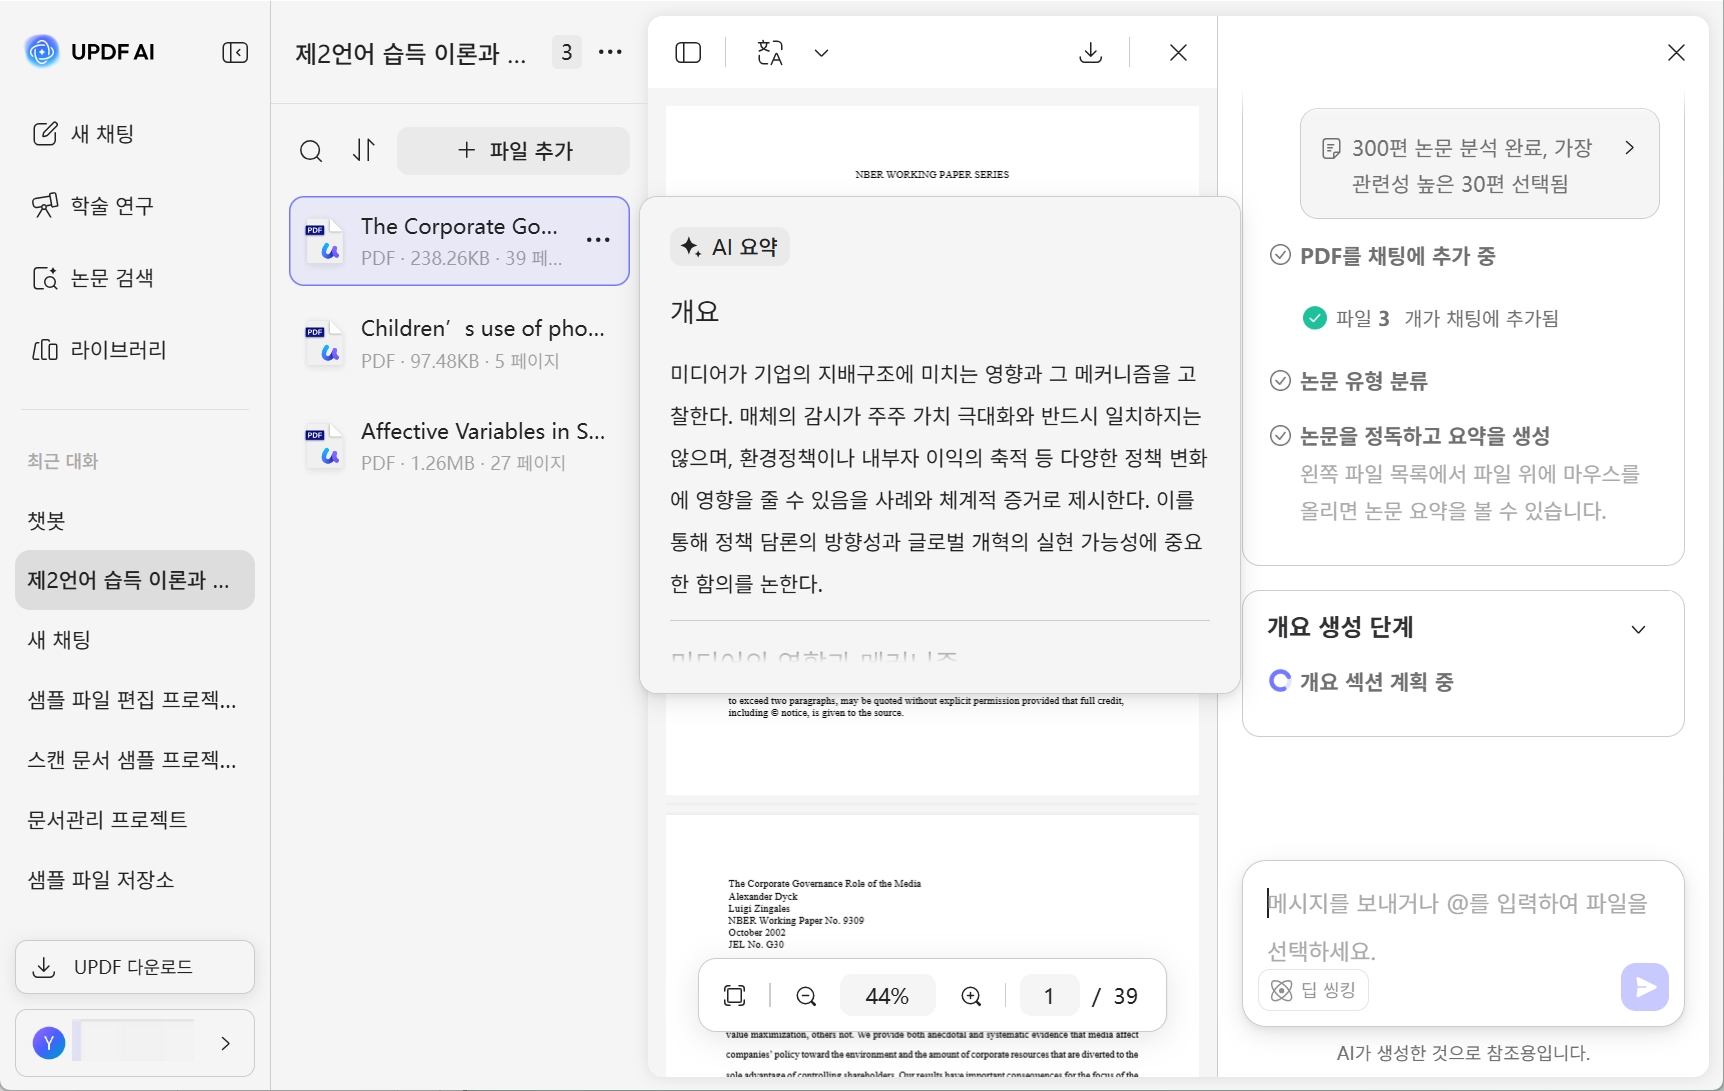Zoom in the PDF page

coord(971,996)
